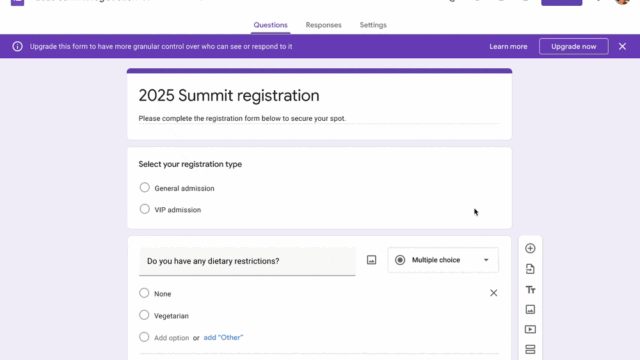Click the Learn more link
This screenshot has width=640, height=360.
508,47
